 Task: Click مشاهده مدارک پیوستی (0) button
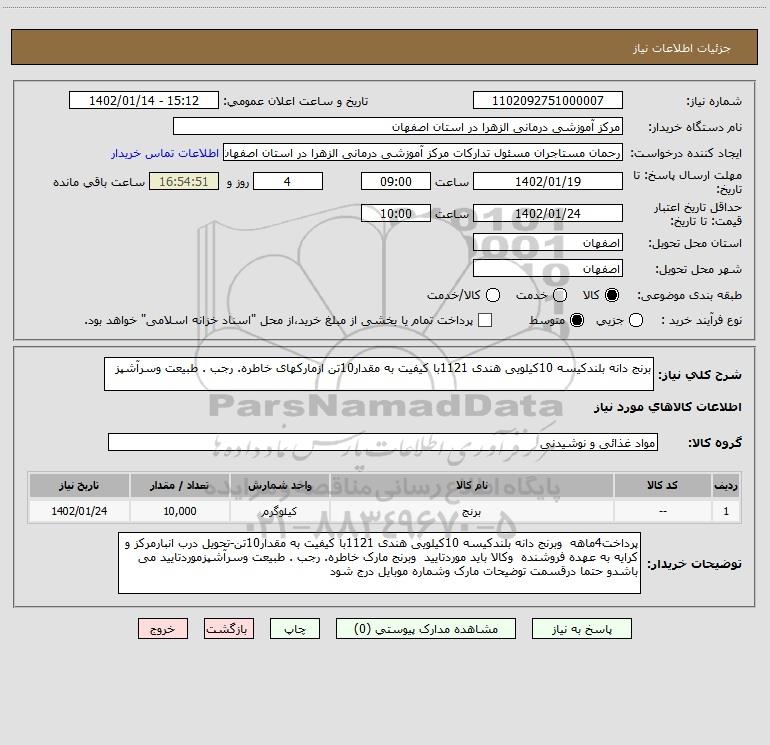[426, 629]
